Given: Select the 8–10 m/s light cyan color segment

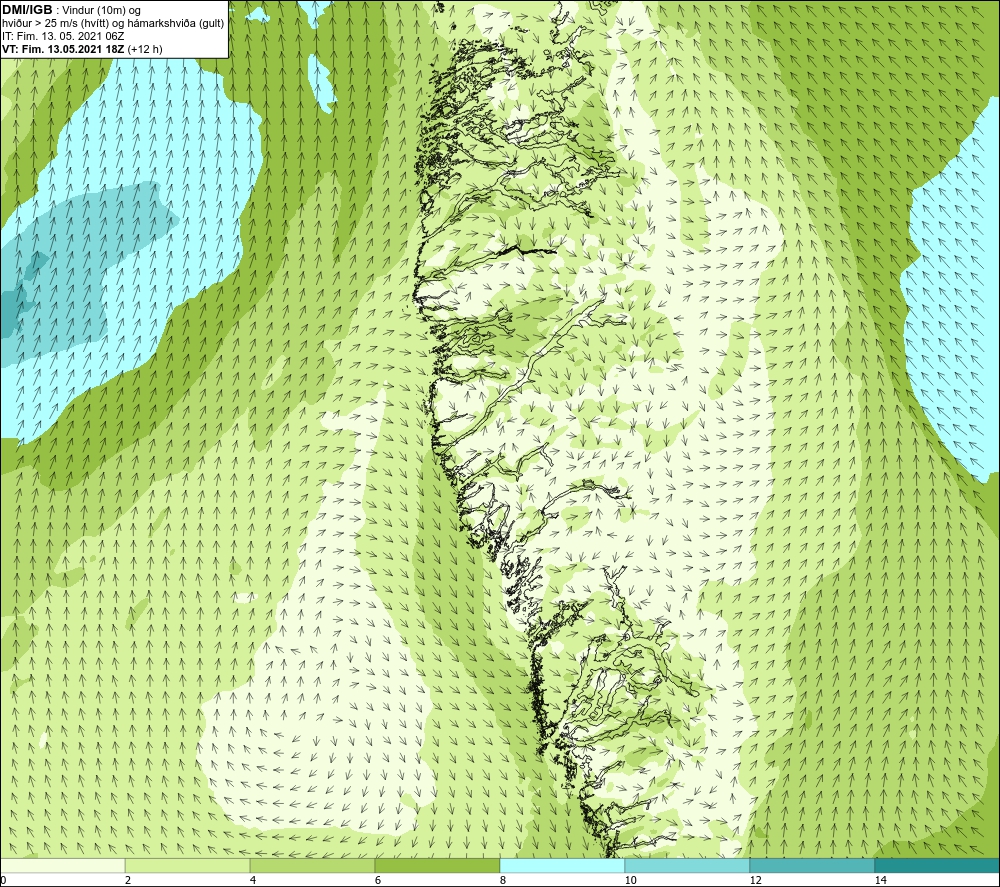Looking at the screenshot, I should click(562, 865).
